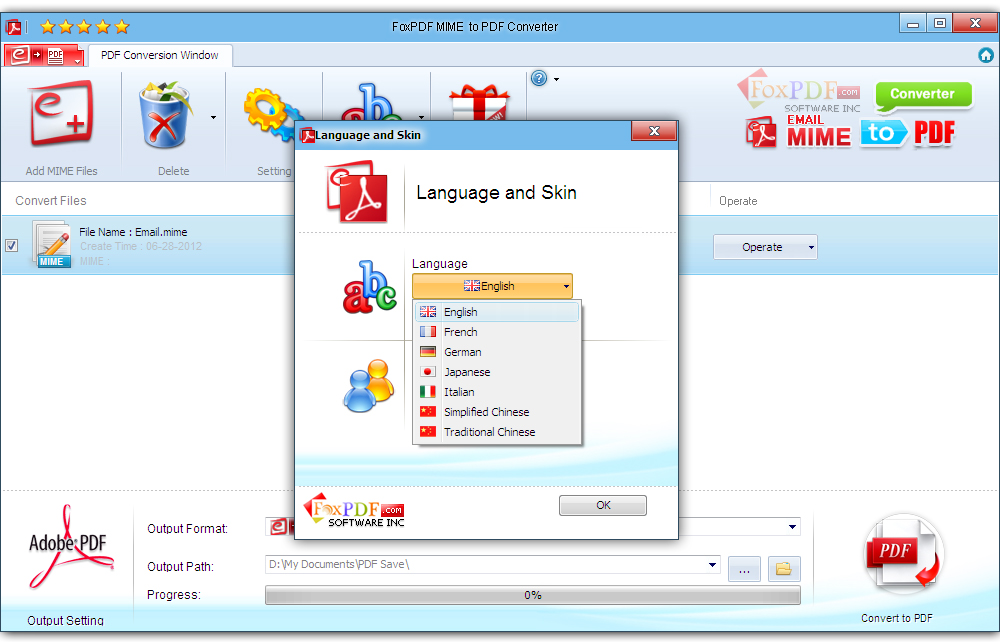The image size is (1000, 642).
Task: Expand the Output Path dropdown arrow
Action: pos(712,565)
